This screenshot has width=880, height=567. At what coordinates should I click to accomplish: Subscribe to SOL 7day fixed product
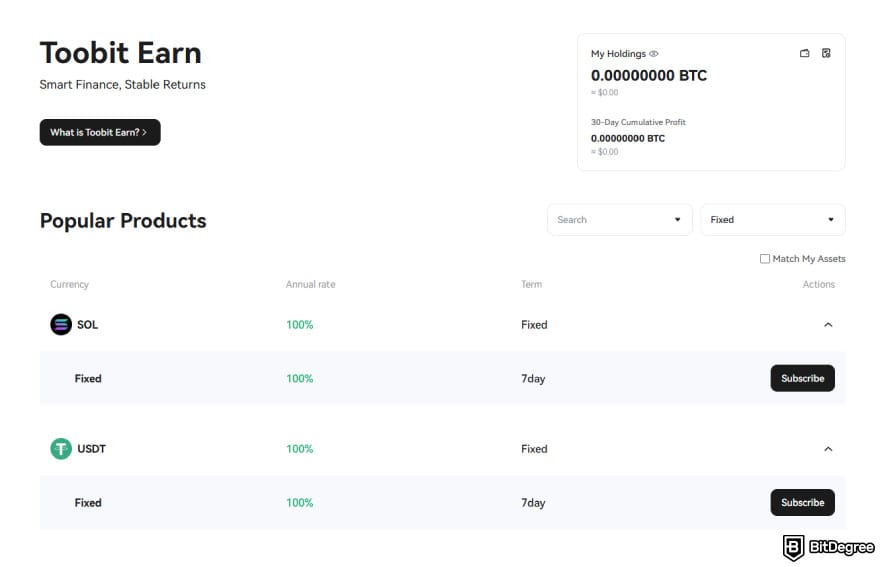click(x=803, y=378)
